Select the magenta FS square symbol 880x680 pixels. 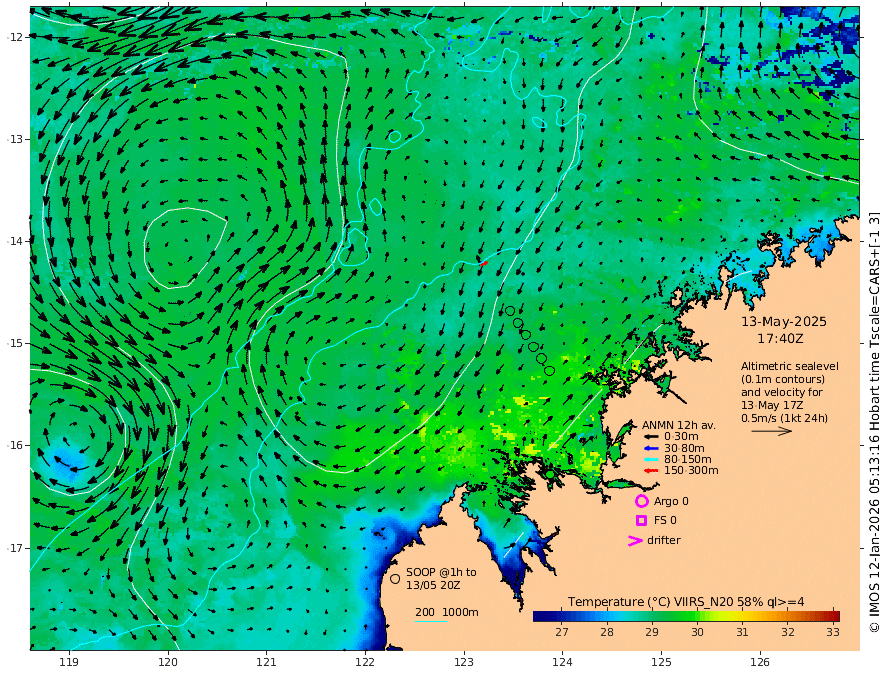641,521
